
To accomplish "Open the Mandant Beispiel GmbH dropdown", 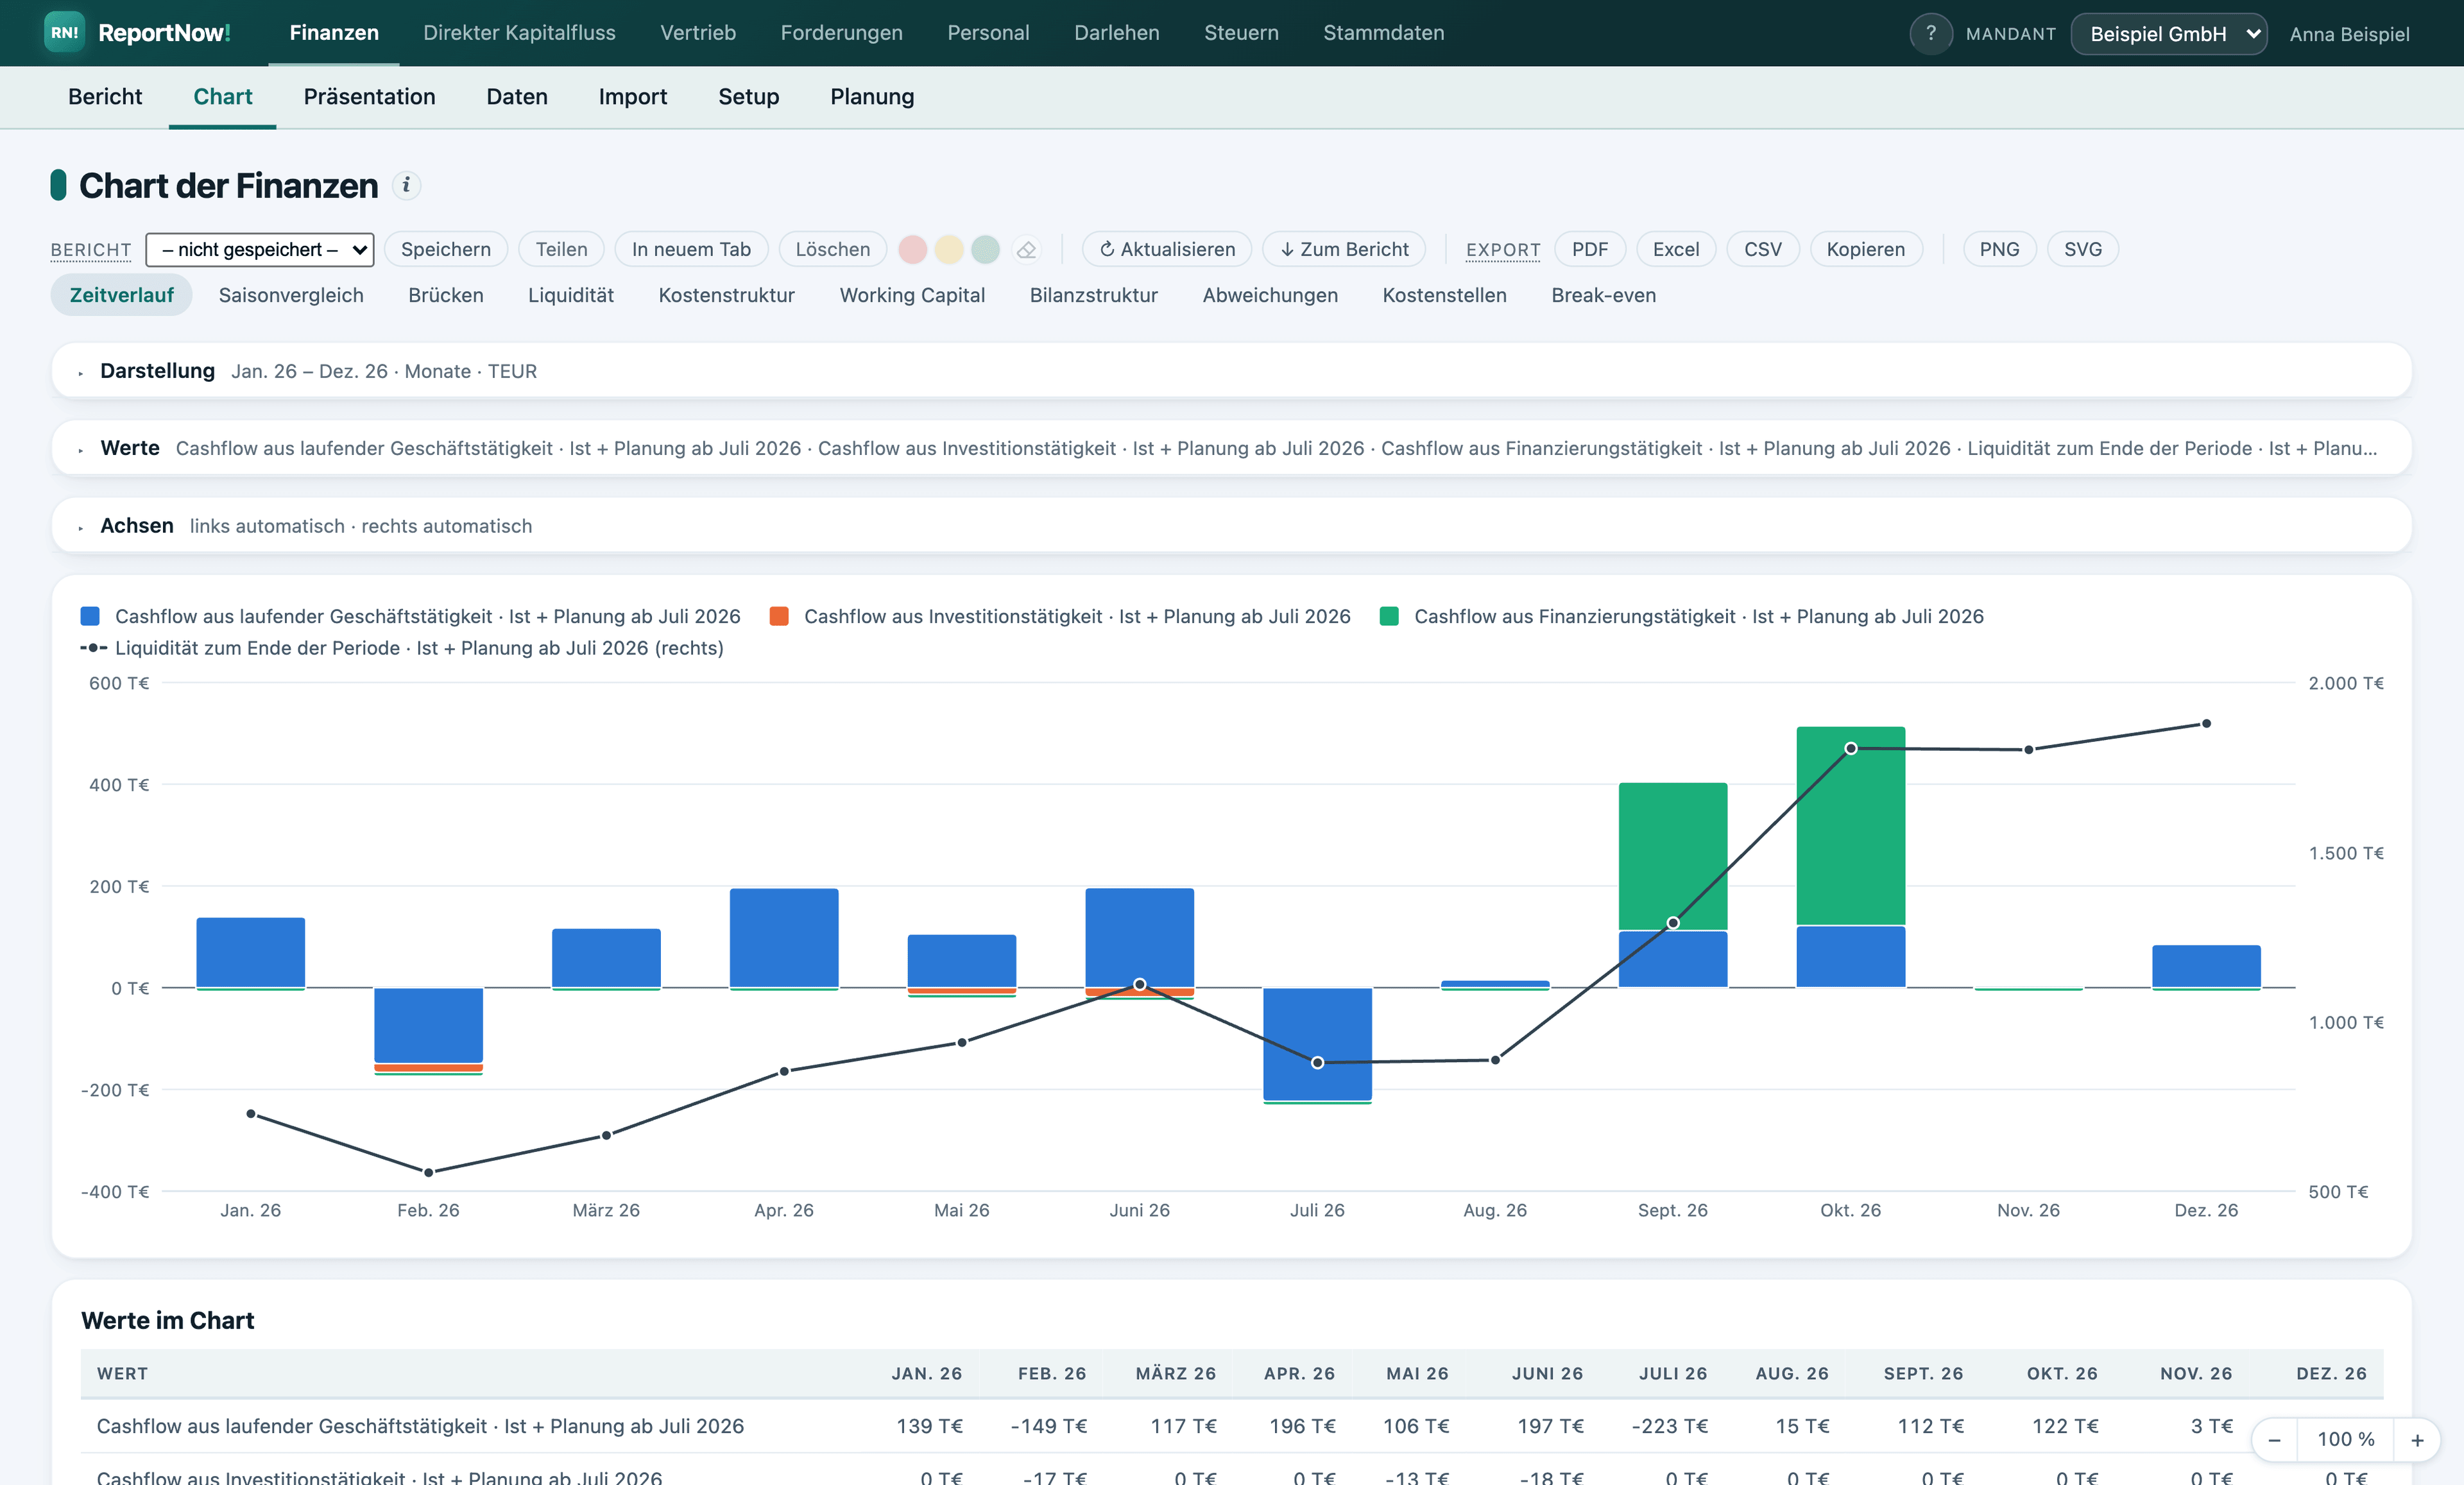I will click(x=2168, y=34).
